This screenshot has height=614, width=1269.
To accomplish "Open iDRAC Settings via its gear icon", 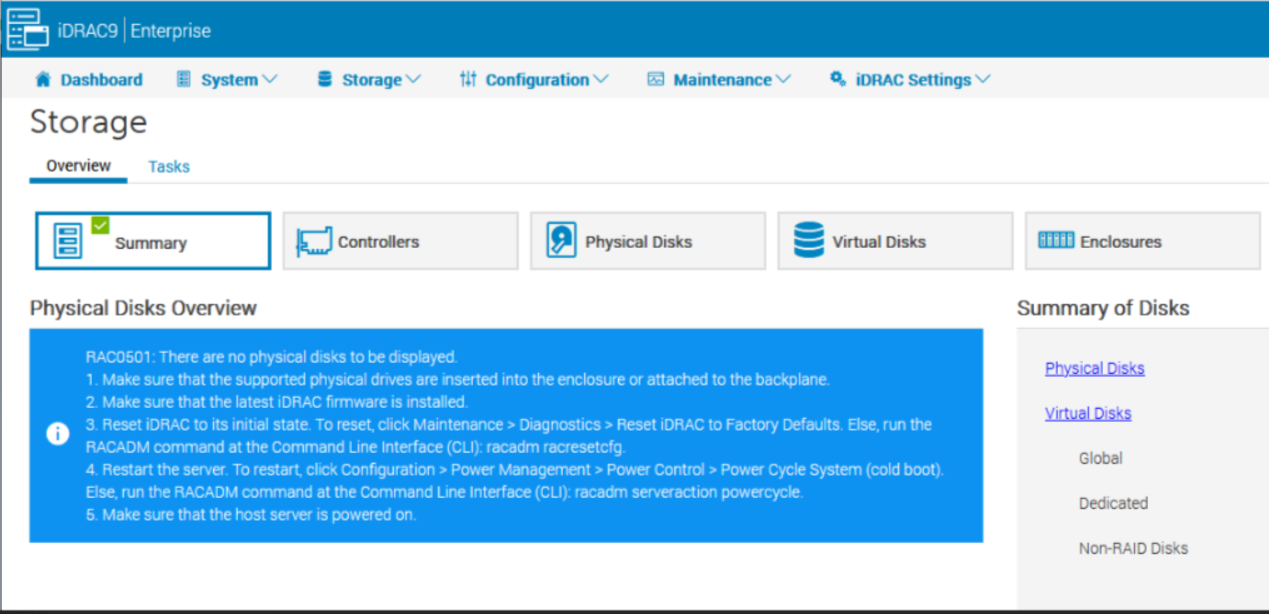I will [838, 79].
